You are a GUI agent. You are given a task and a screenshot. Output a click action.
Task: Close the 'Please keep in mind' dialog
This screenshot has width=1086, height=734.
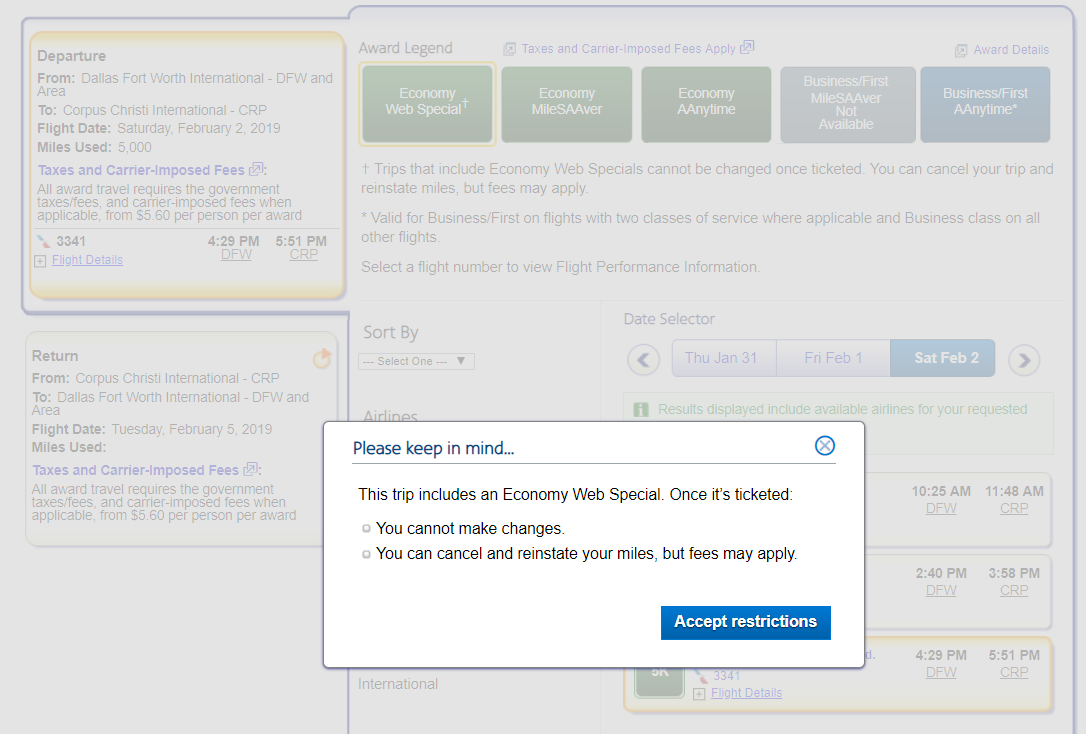(x=824, y=446)
